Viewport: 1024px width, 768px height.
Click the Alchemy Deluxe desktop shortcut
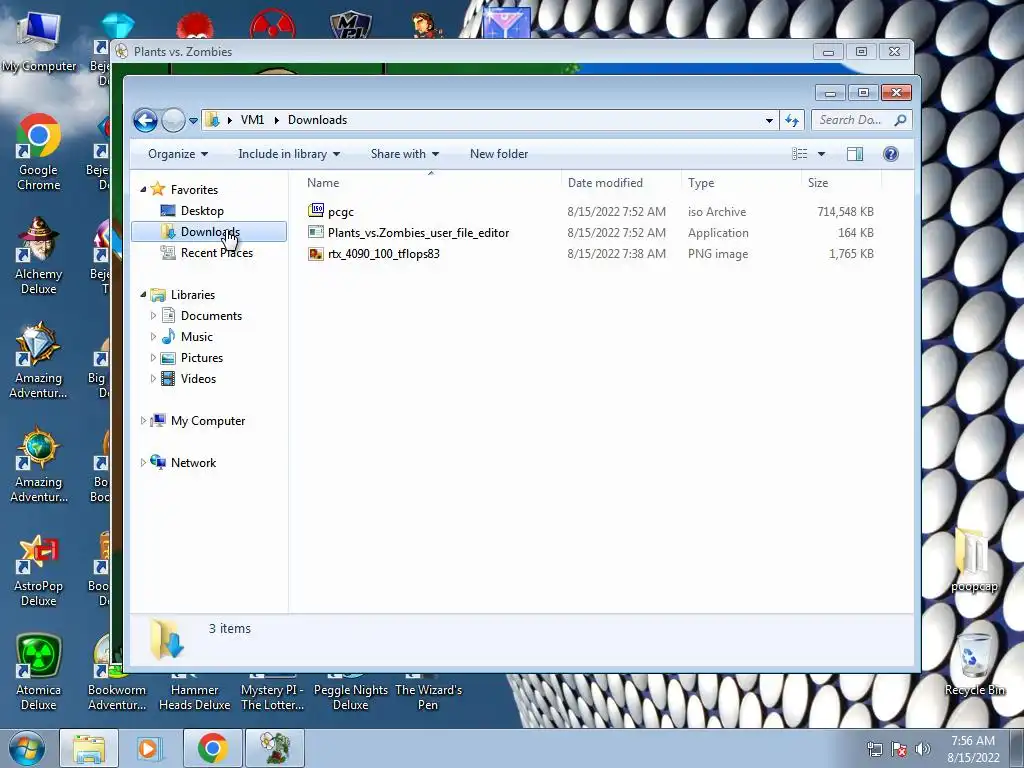pyautogui.click(x=39, y=257)
